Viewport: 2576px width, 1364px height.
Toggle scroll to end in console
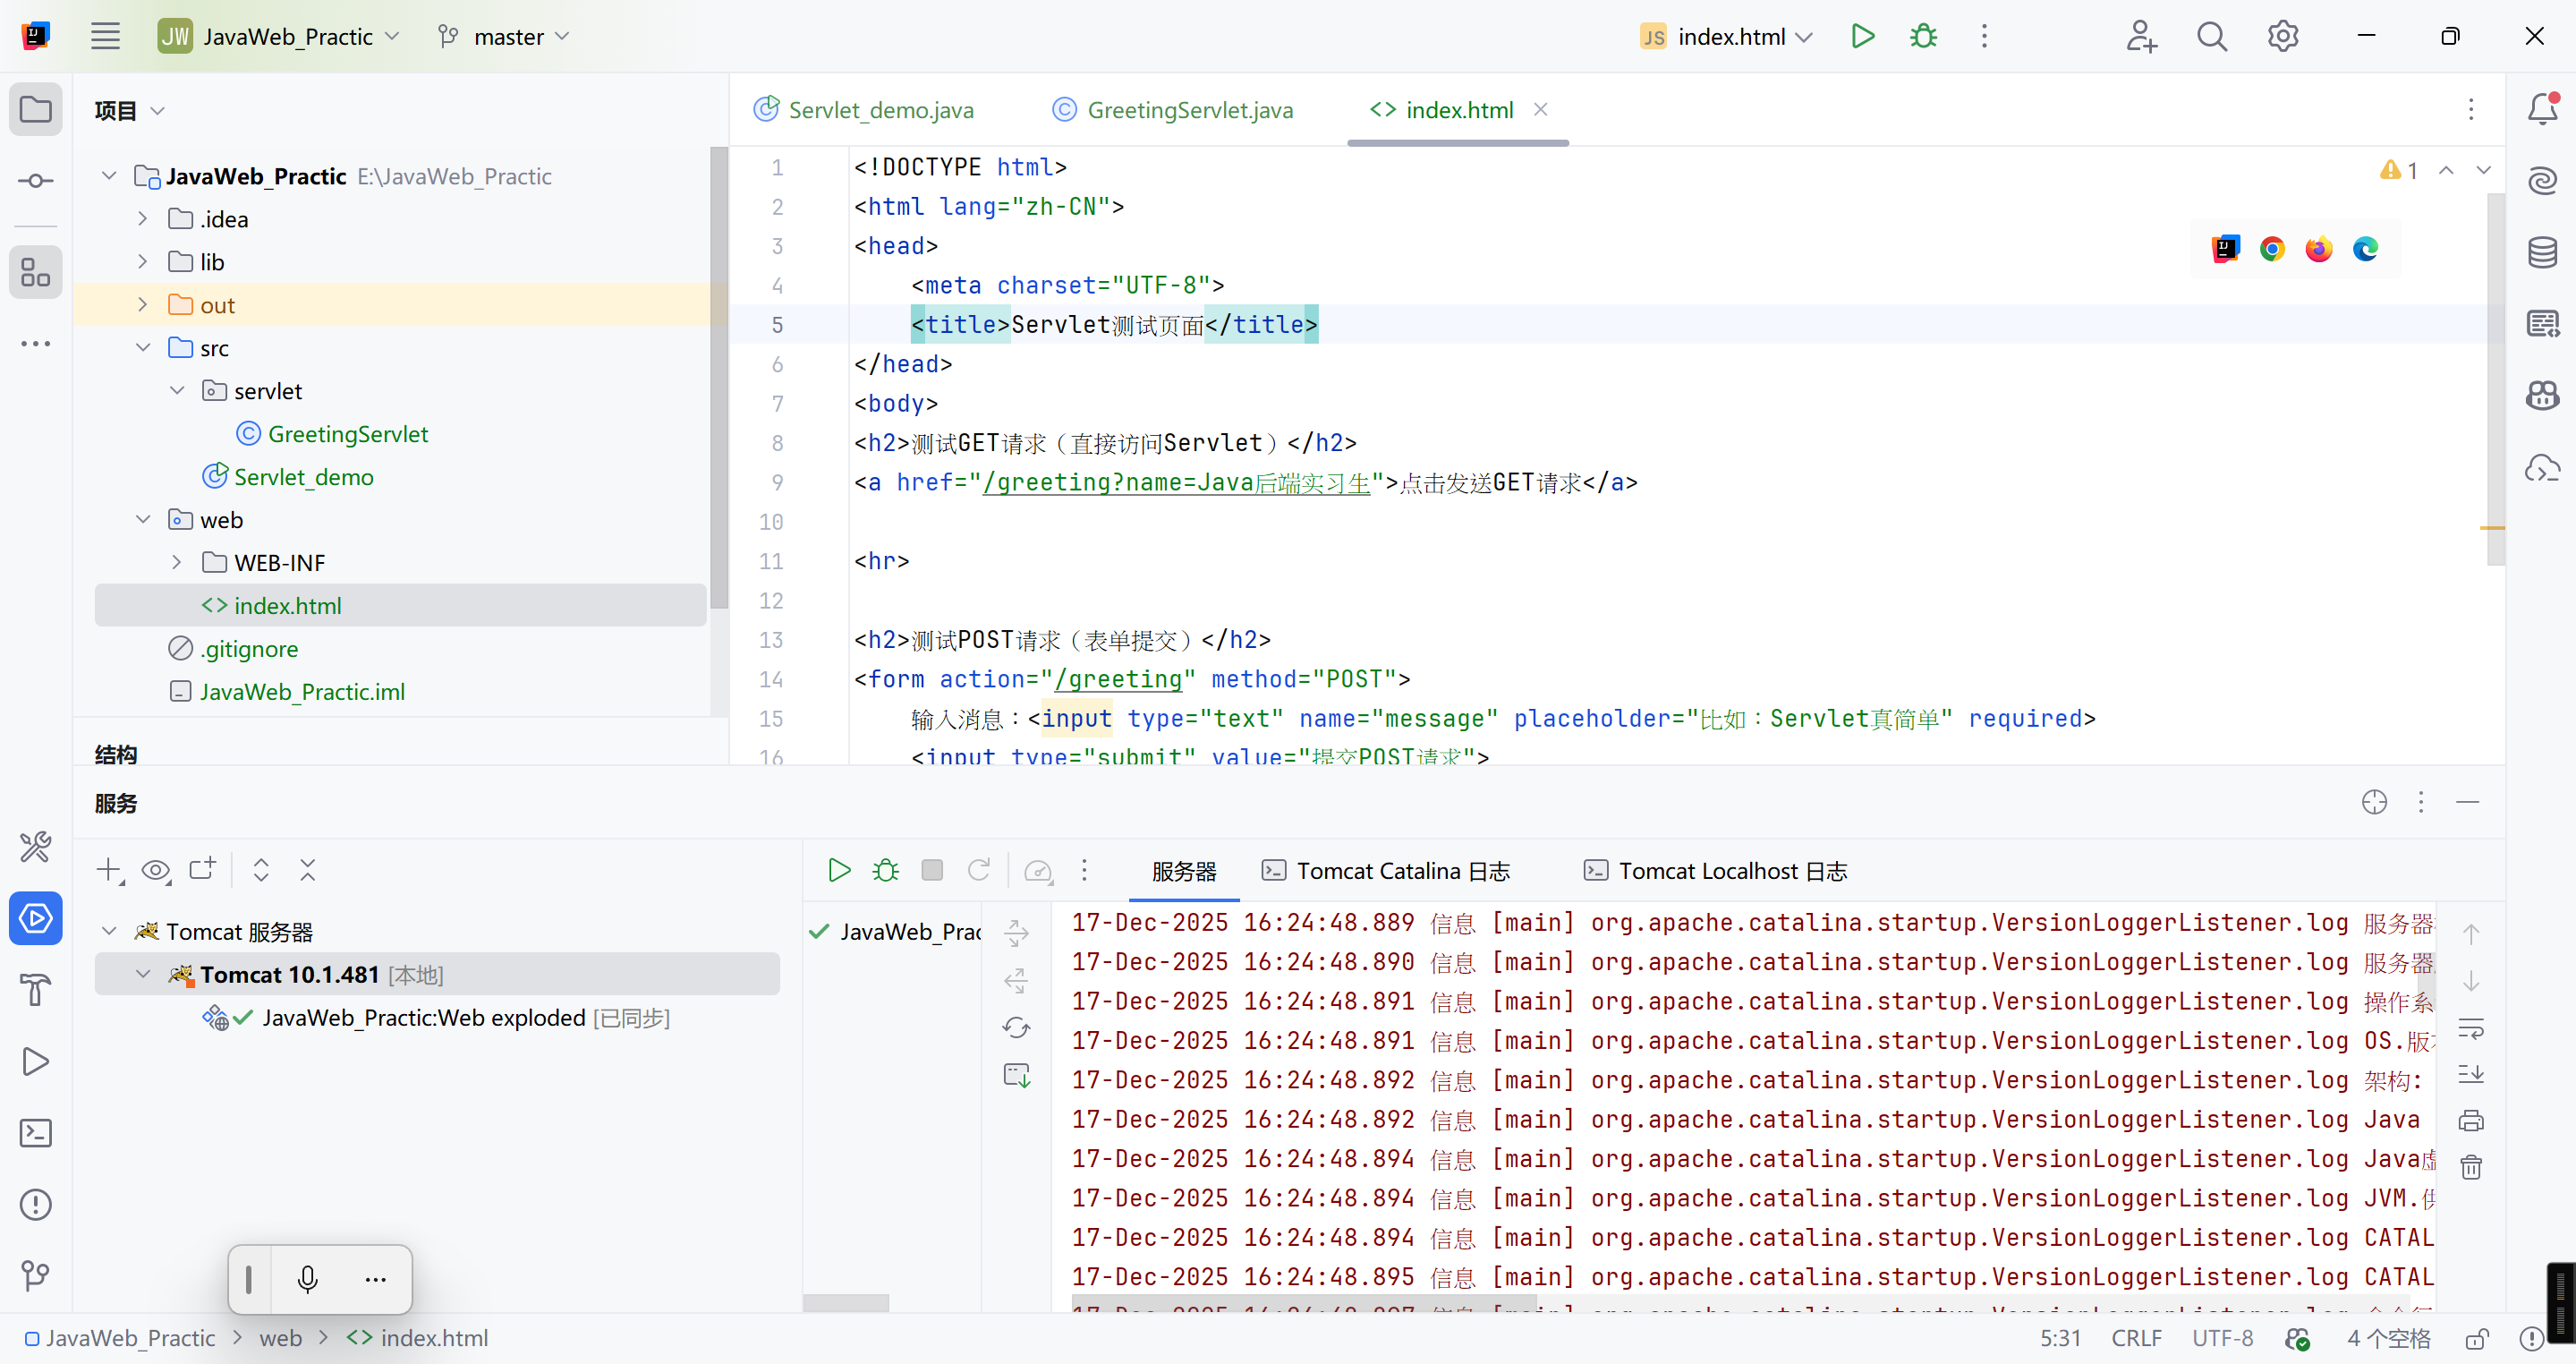pos(2471,1074)
